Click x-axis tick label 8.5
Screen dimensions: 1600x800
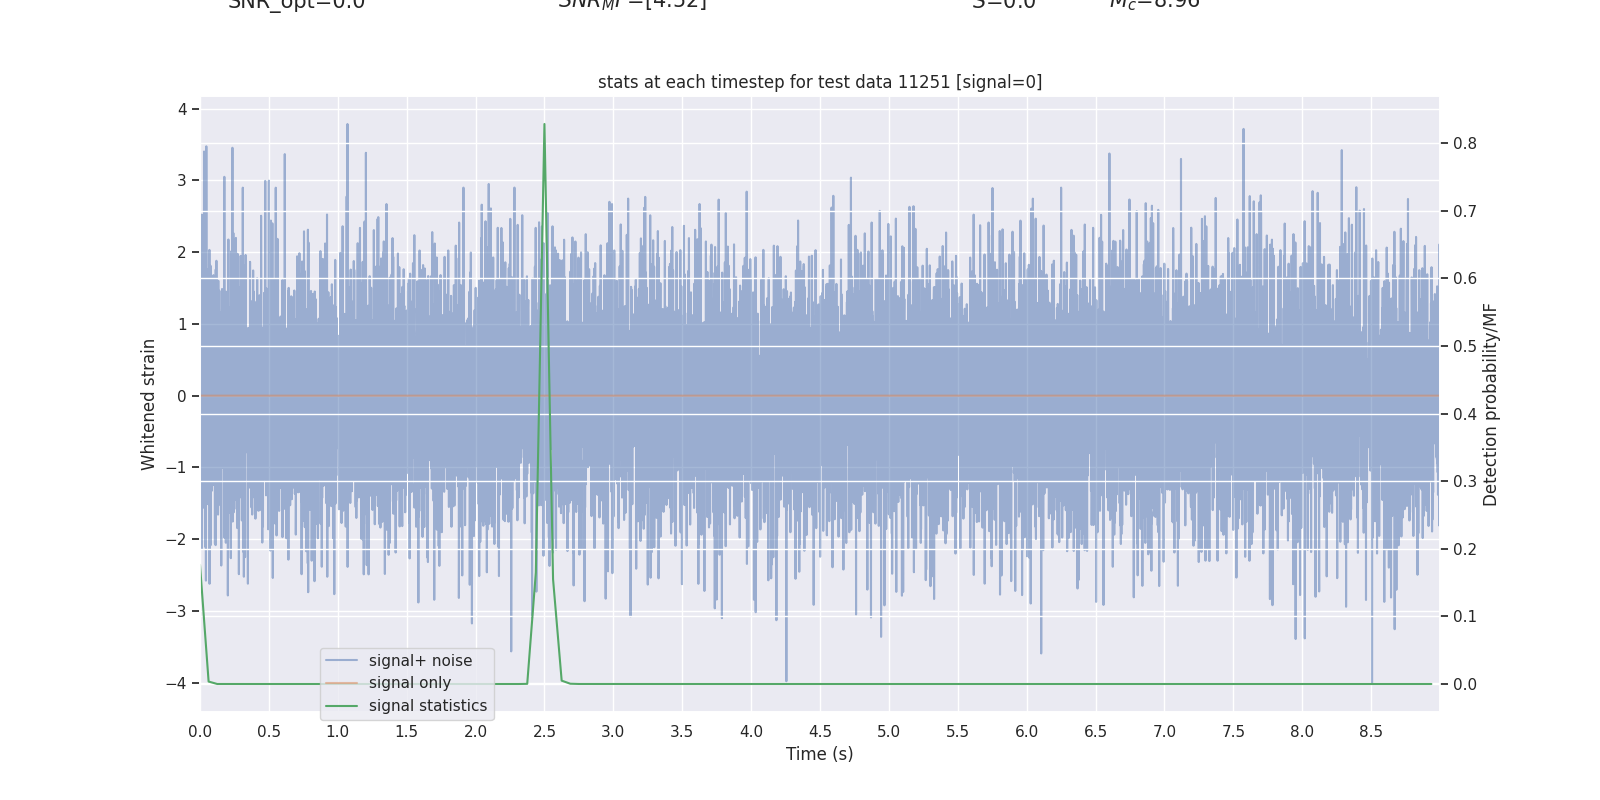coord(1371,732)
